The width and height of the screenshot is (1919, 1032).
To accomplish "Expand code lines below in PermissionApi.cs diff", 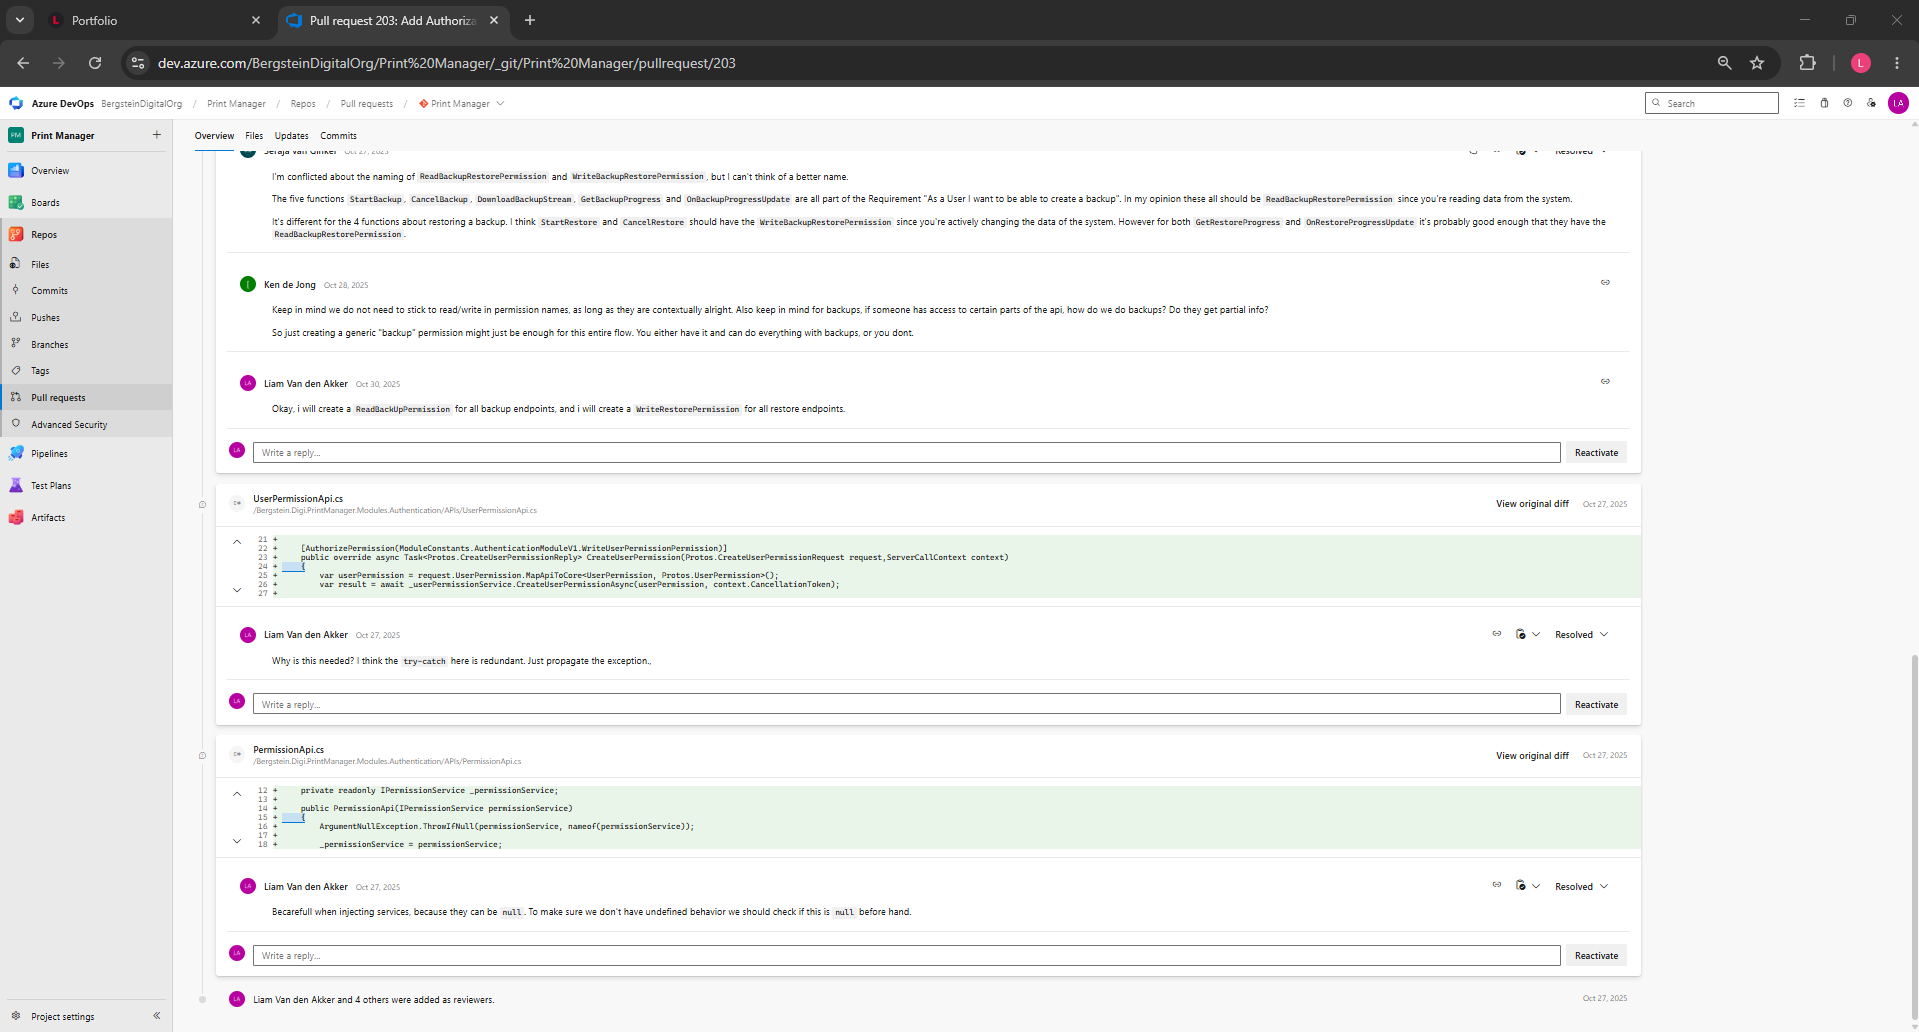I will (x=237, y=841).
